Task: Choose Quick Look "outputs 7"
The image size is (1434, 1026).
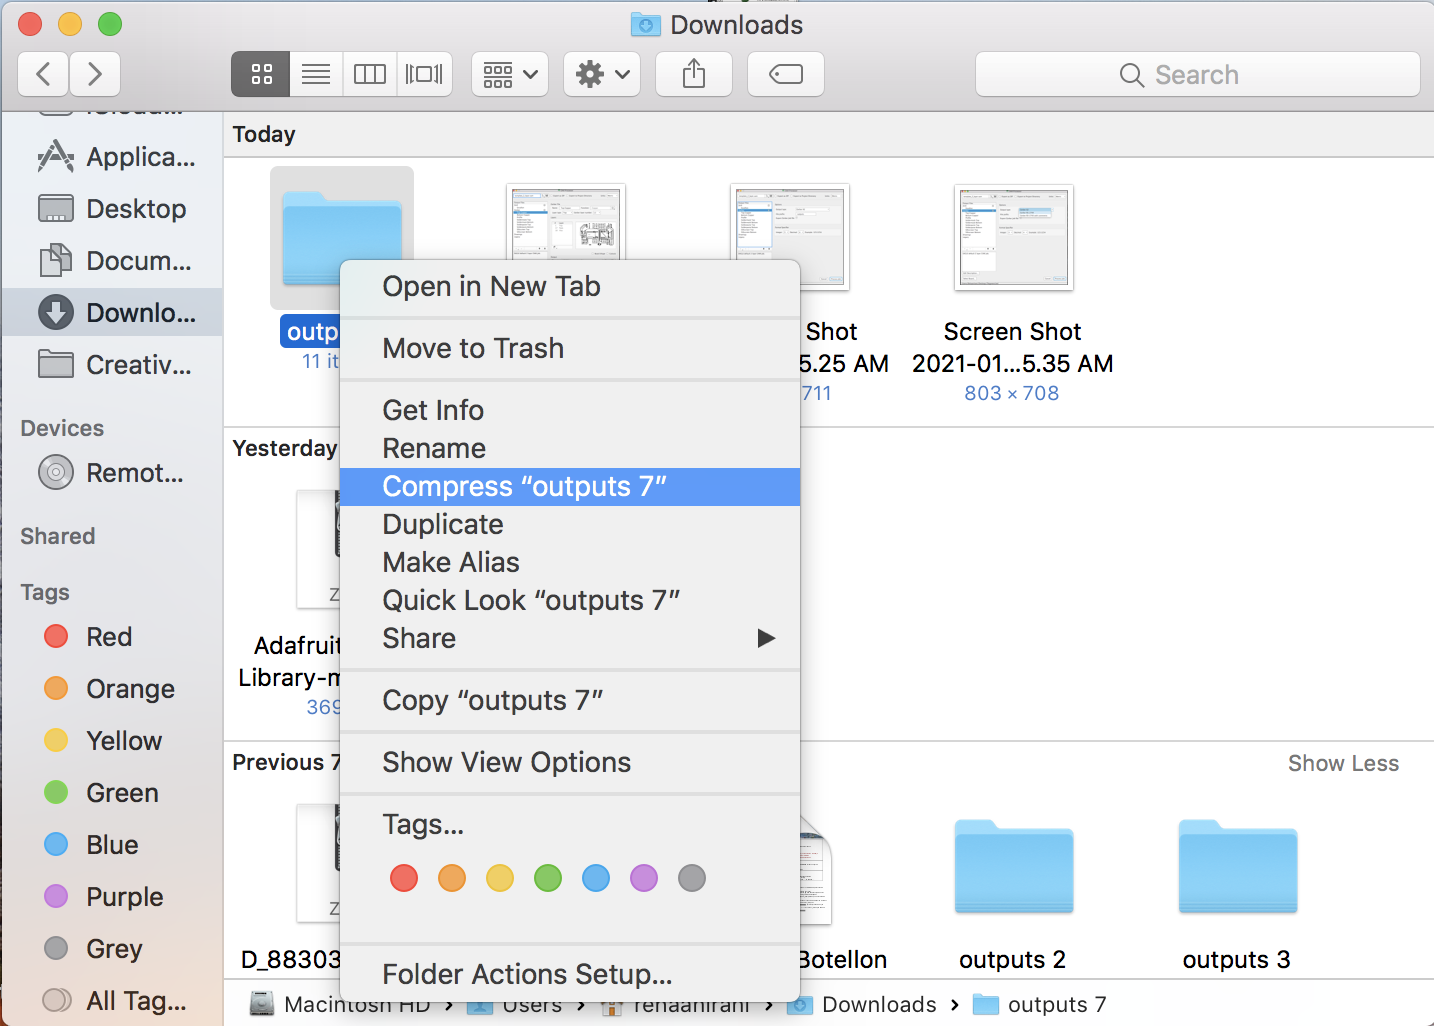Action: (570, 601)
